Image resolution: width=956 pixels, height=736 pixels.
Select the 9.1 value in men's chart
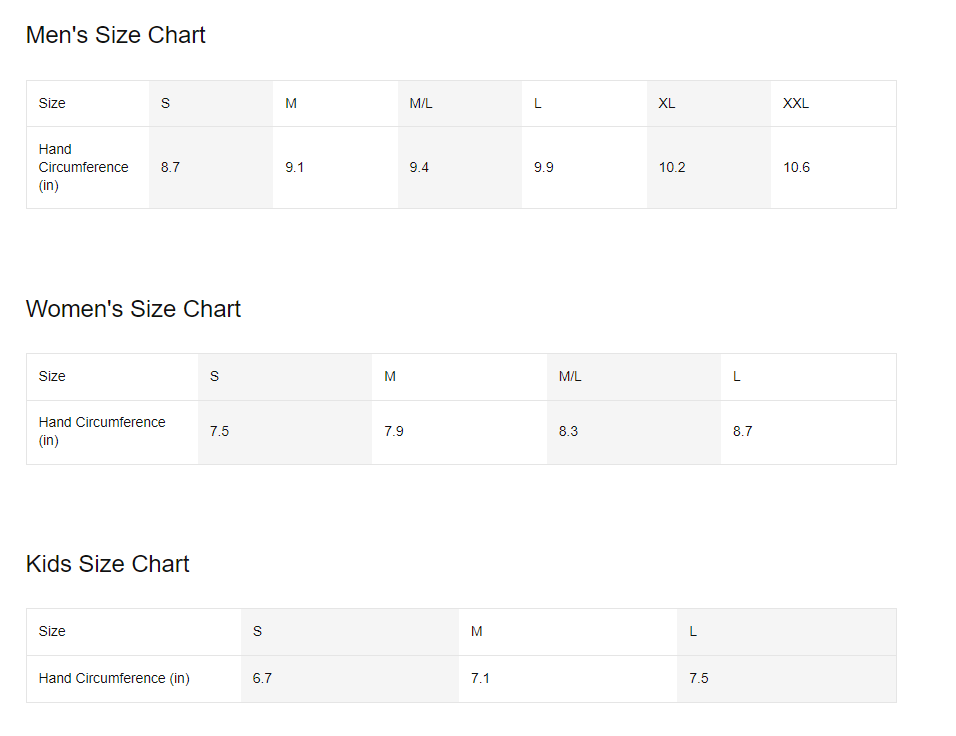(x=294, y=168)
